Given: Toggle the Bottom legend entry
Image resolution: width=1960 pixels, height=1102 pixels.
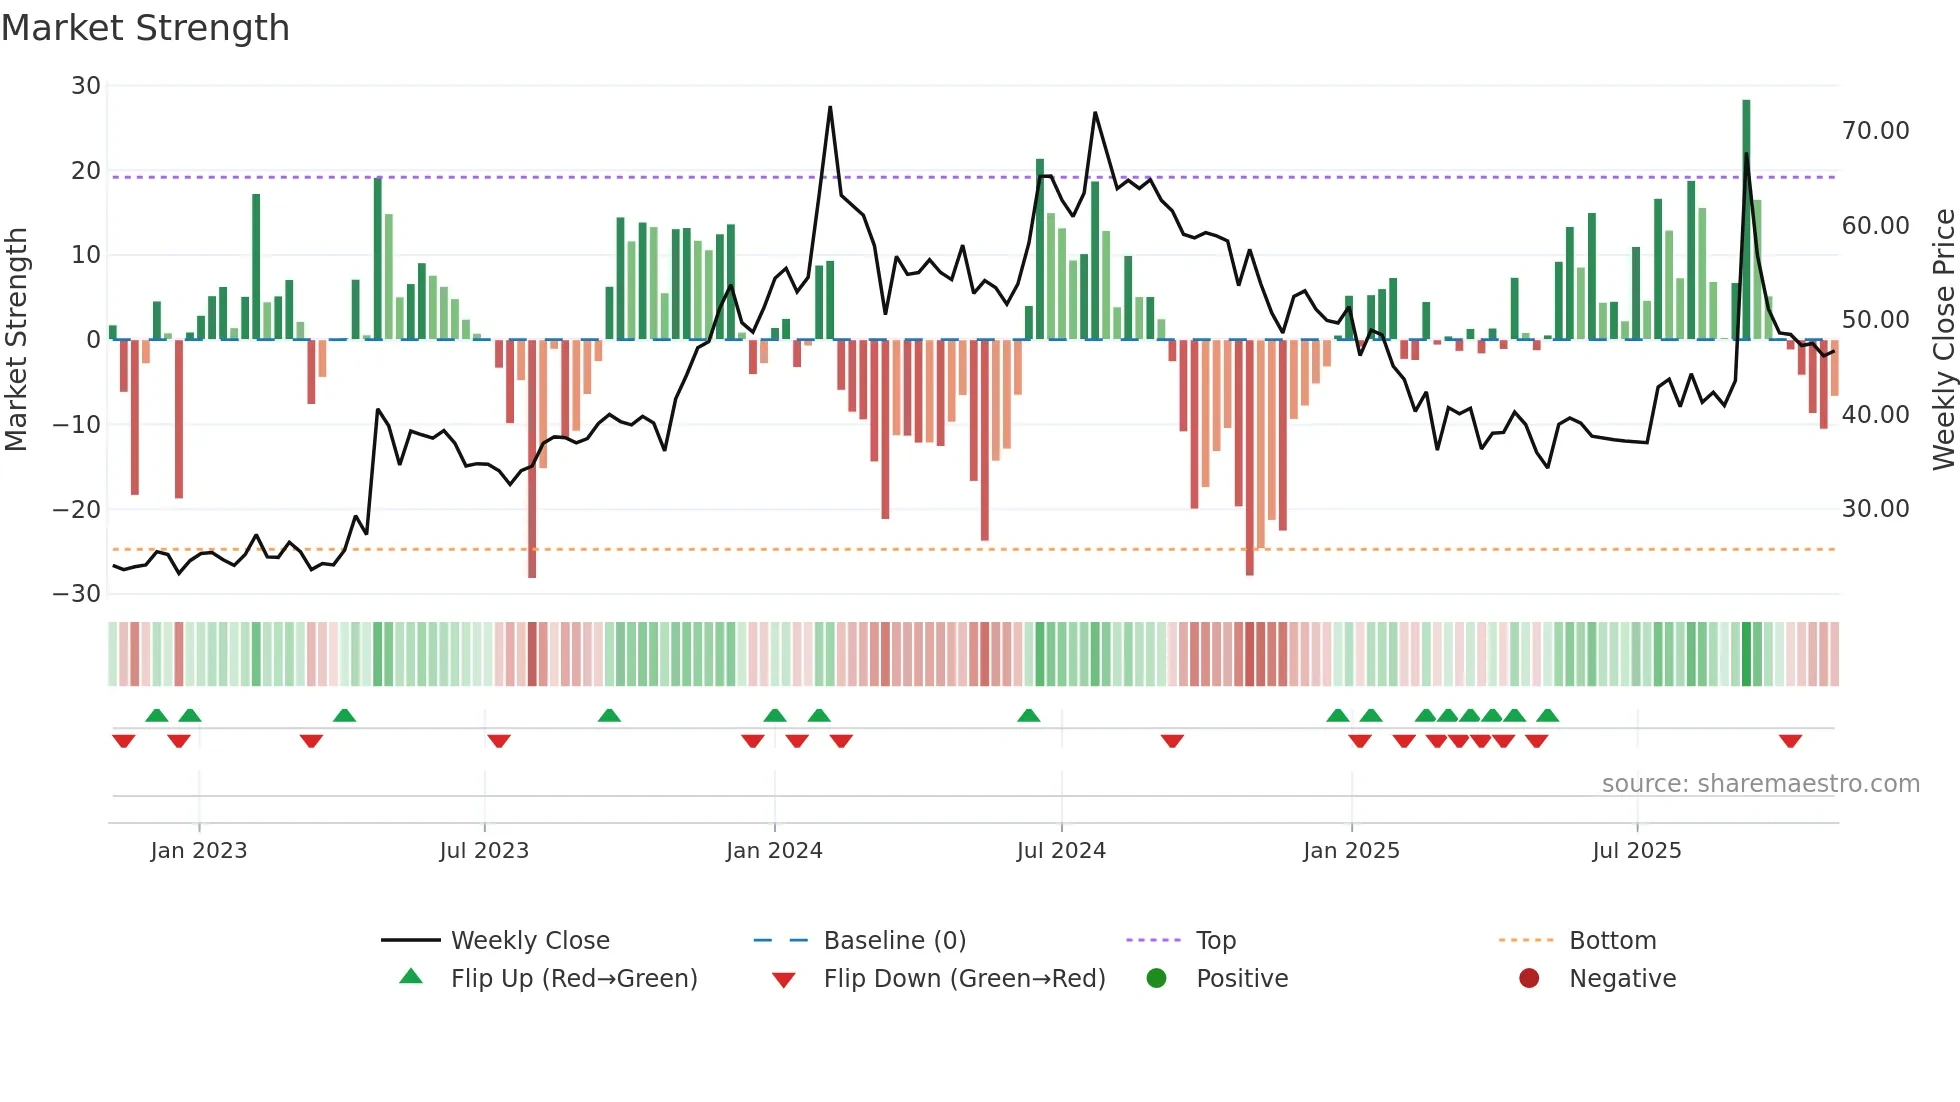Looking at the screenshot, I should (1612, 941).
